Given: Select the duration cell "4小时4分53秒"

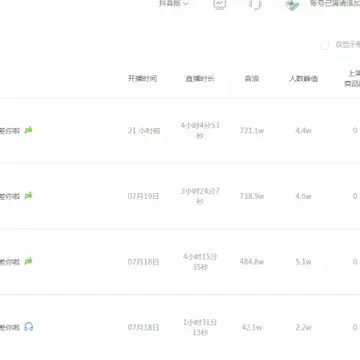Looking at the screenshot, I should click(x=200, y=131).
